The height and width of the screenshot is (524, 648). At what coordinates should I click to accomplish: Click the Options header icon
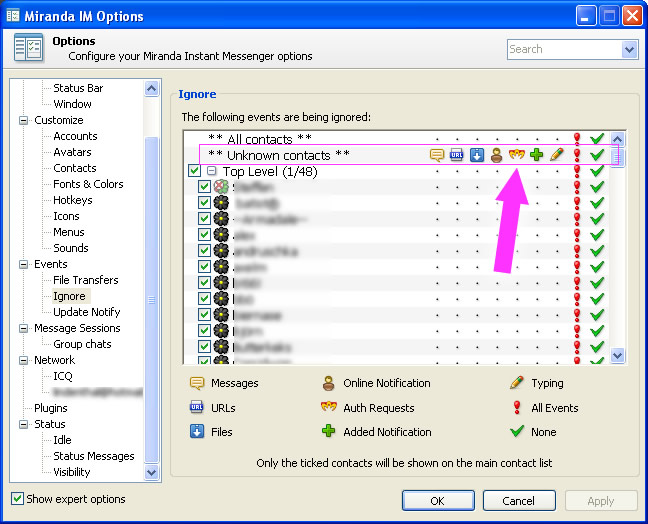click(28, 48)
